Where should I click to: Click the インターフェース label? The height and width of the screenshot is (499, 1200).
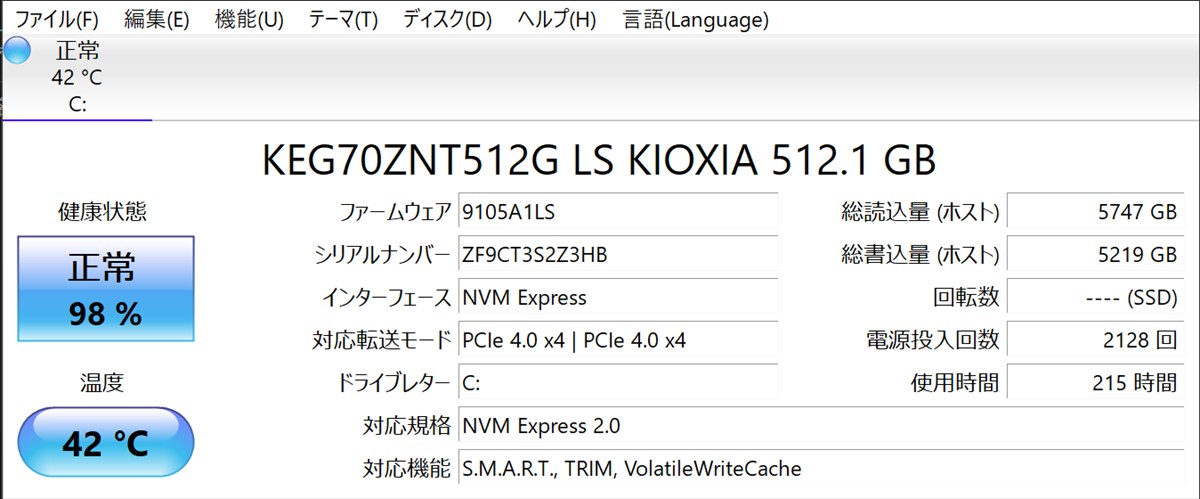(386, 297)
